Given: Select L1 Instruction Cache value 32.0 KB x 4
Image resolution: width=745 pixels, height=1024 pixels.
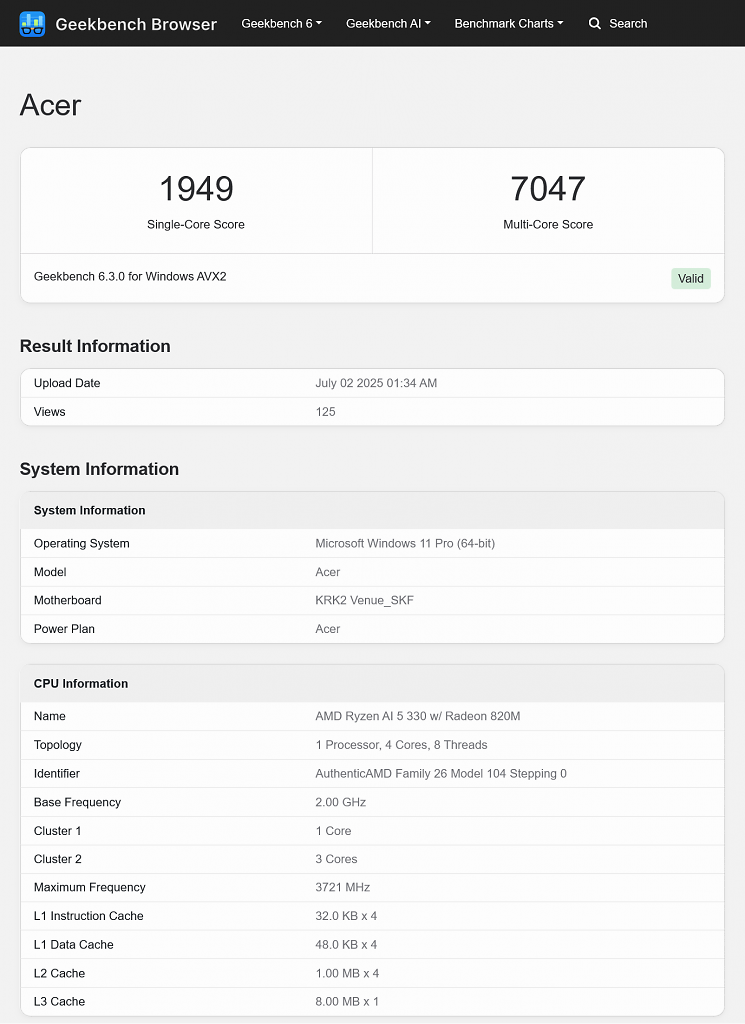Looking at the screenshot, I should click(x=346, y=916).
